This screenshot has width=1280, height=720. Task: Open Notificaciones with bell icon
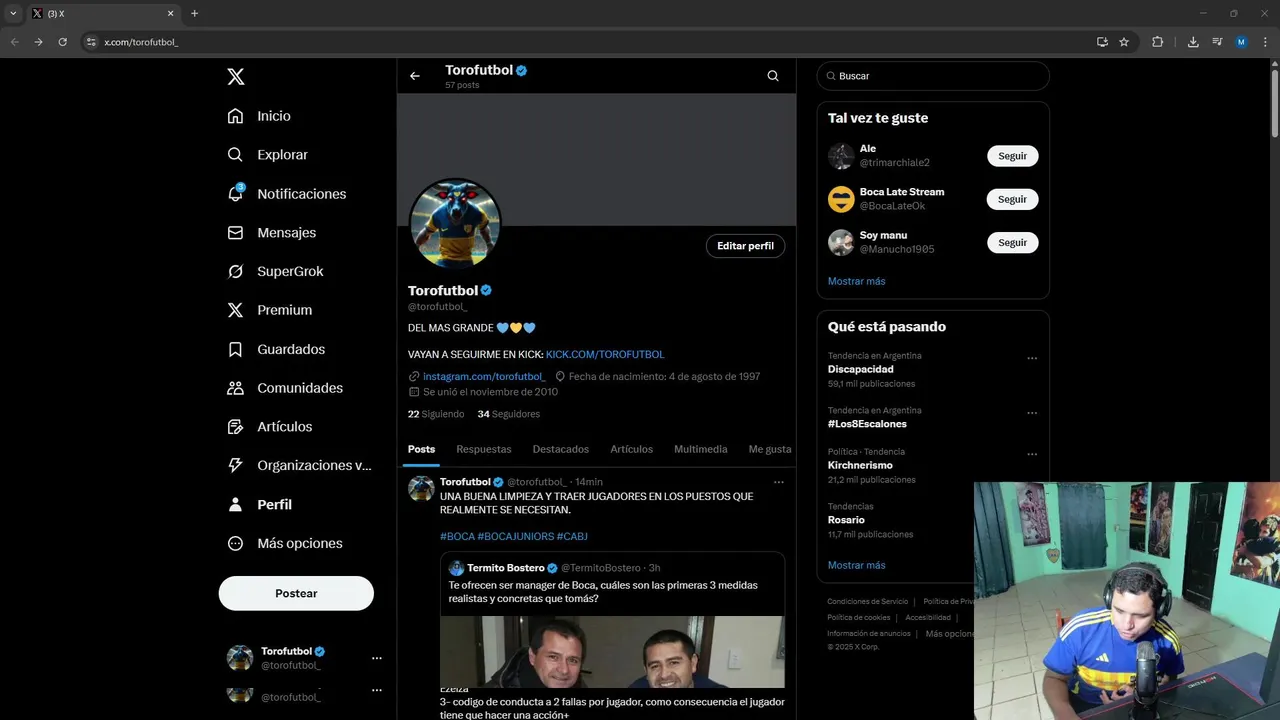tap(287, 194)
